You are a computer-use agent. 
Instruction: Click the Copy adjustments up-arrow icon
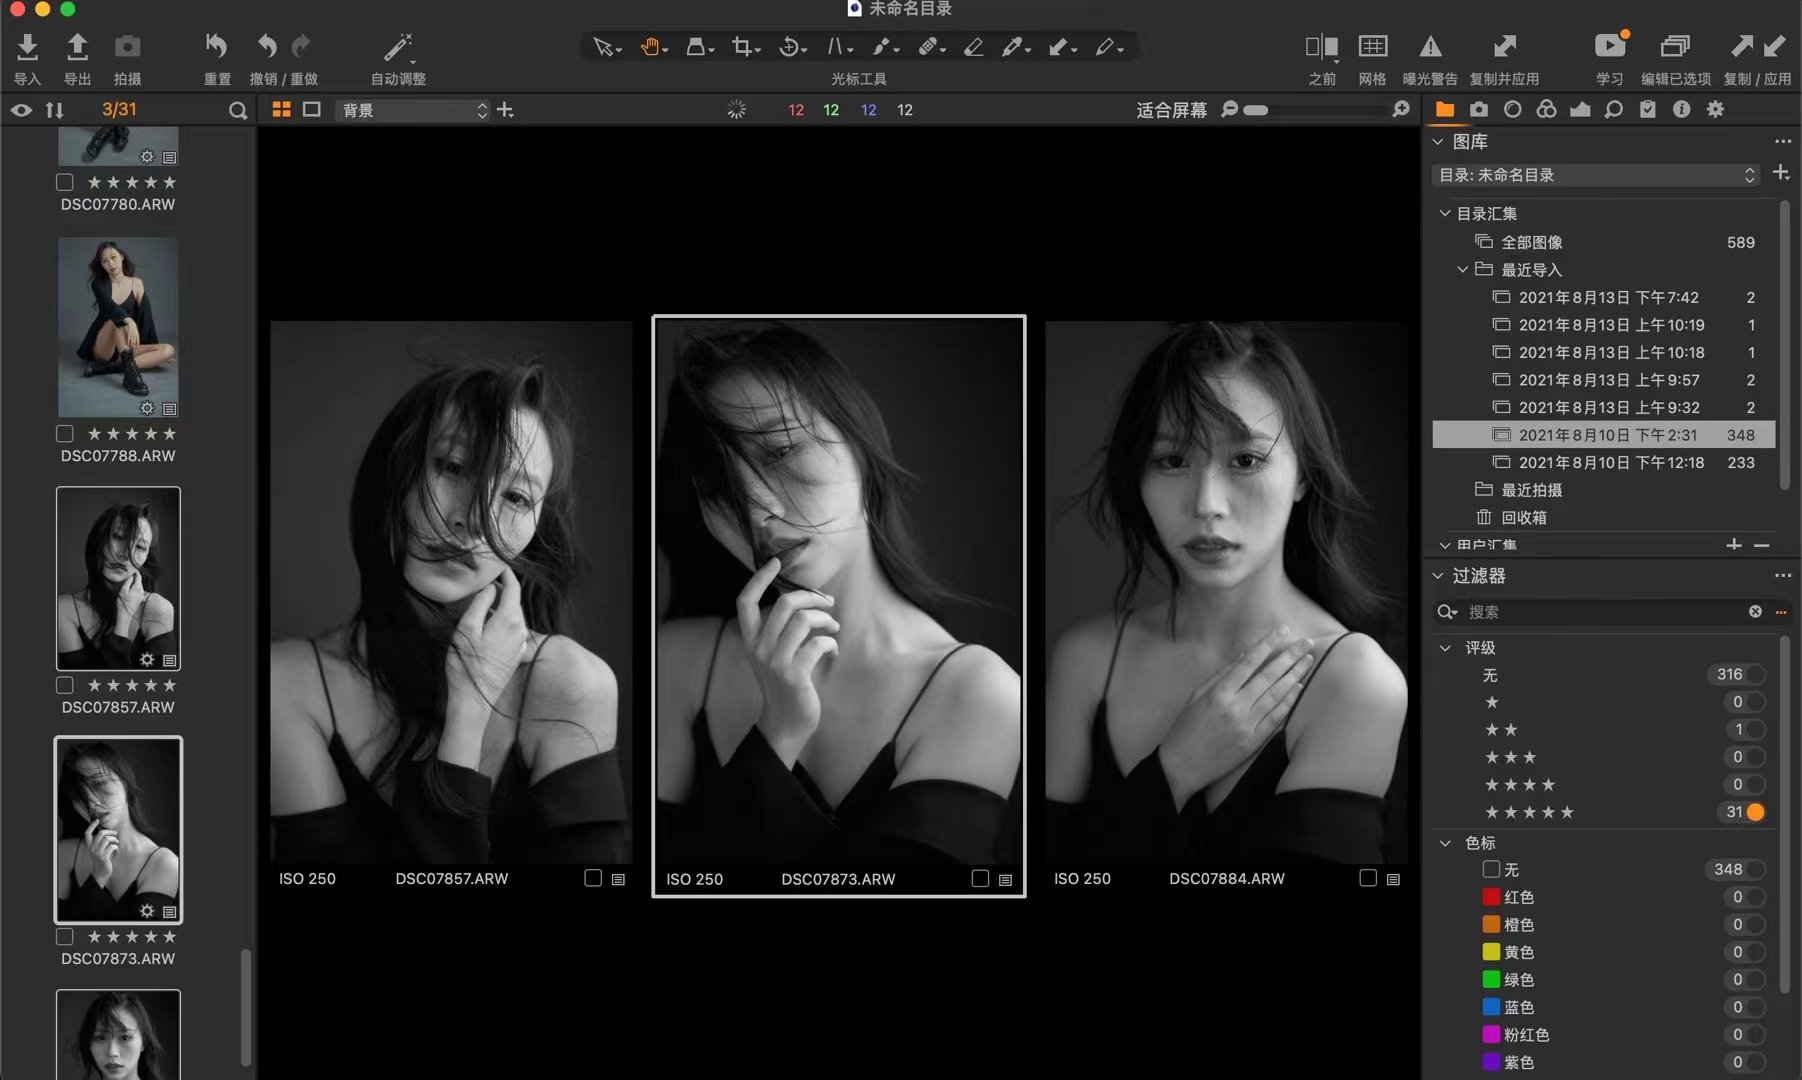(1741, 46)
